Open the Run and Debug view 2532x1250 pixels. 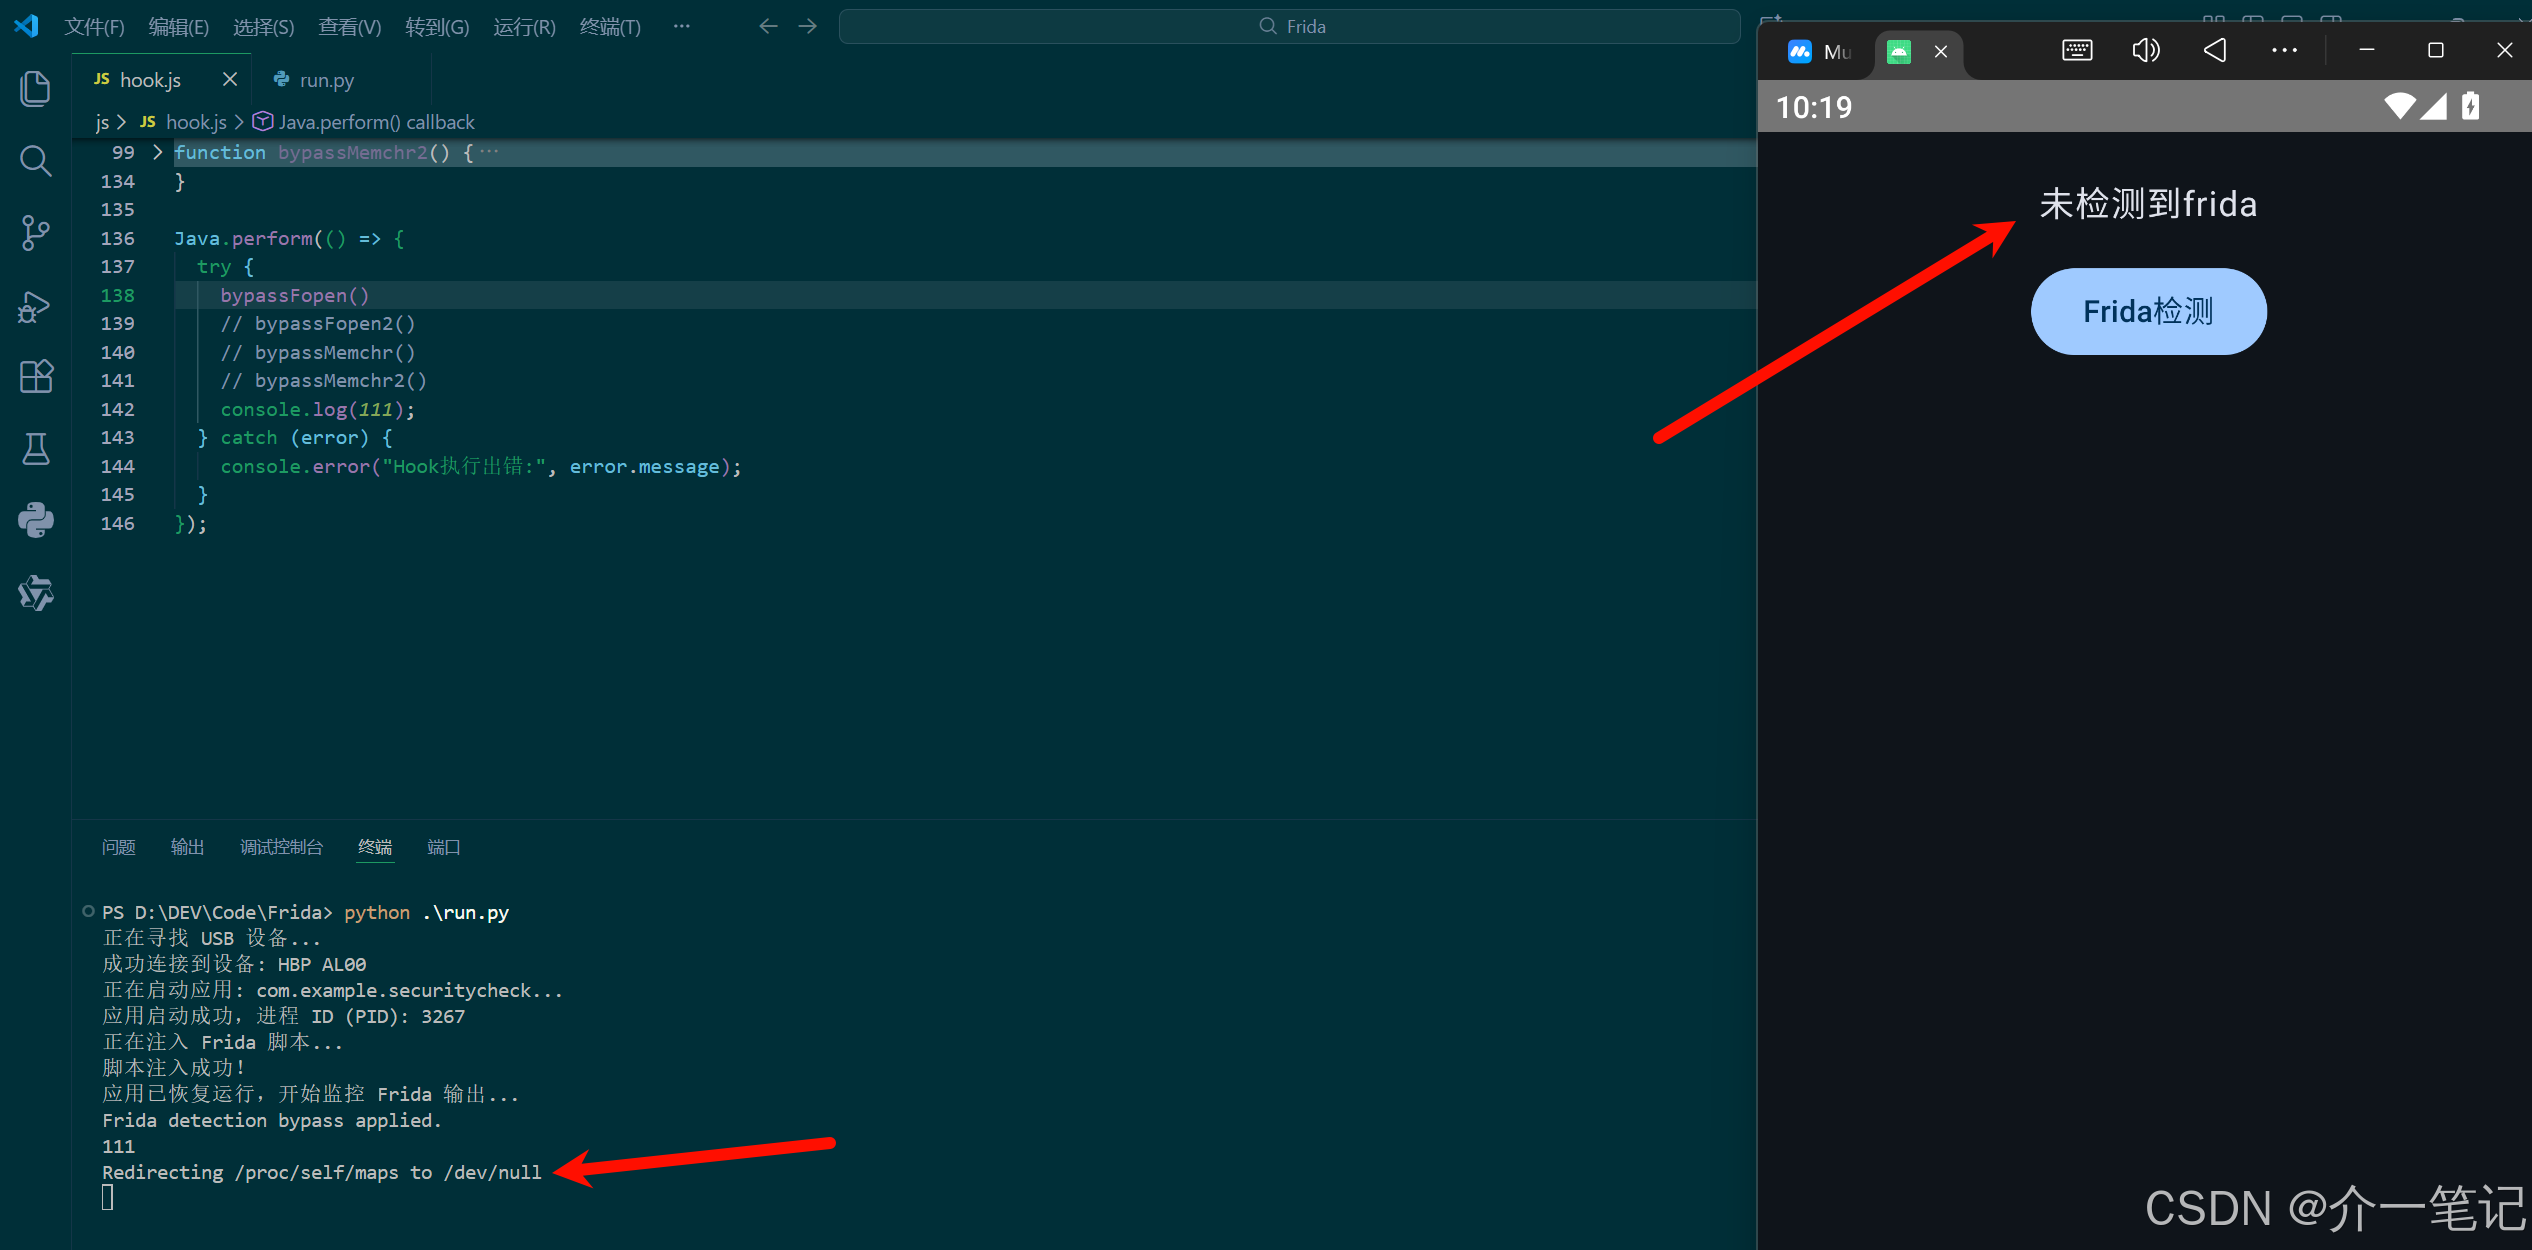pyautogui.click(x=35, y=306)
